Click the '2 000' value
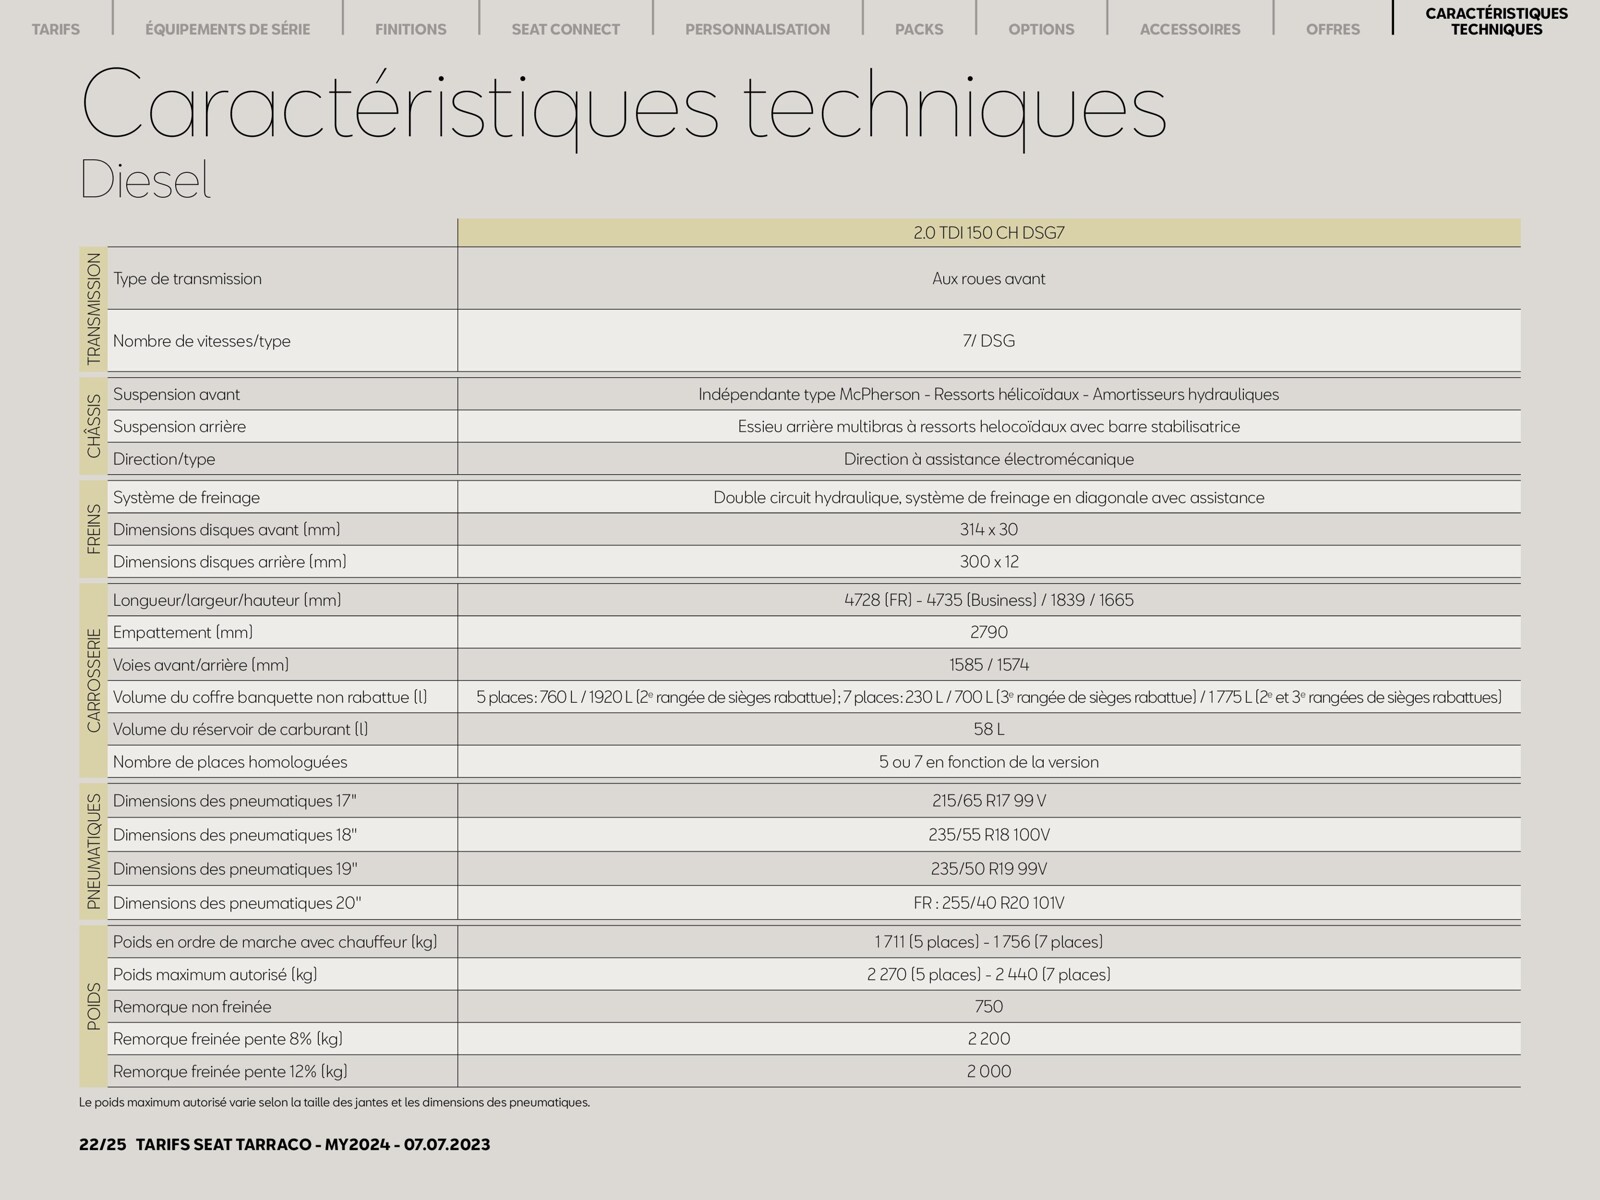This screenshot has height=1200, width=1600. [989, 1071]
